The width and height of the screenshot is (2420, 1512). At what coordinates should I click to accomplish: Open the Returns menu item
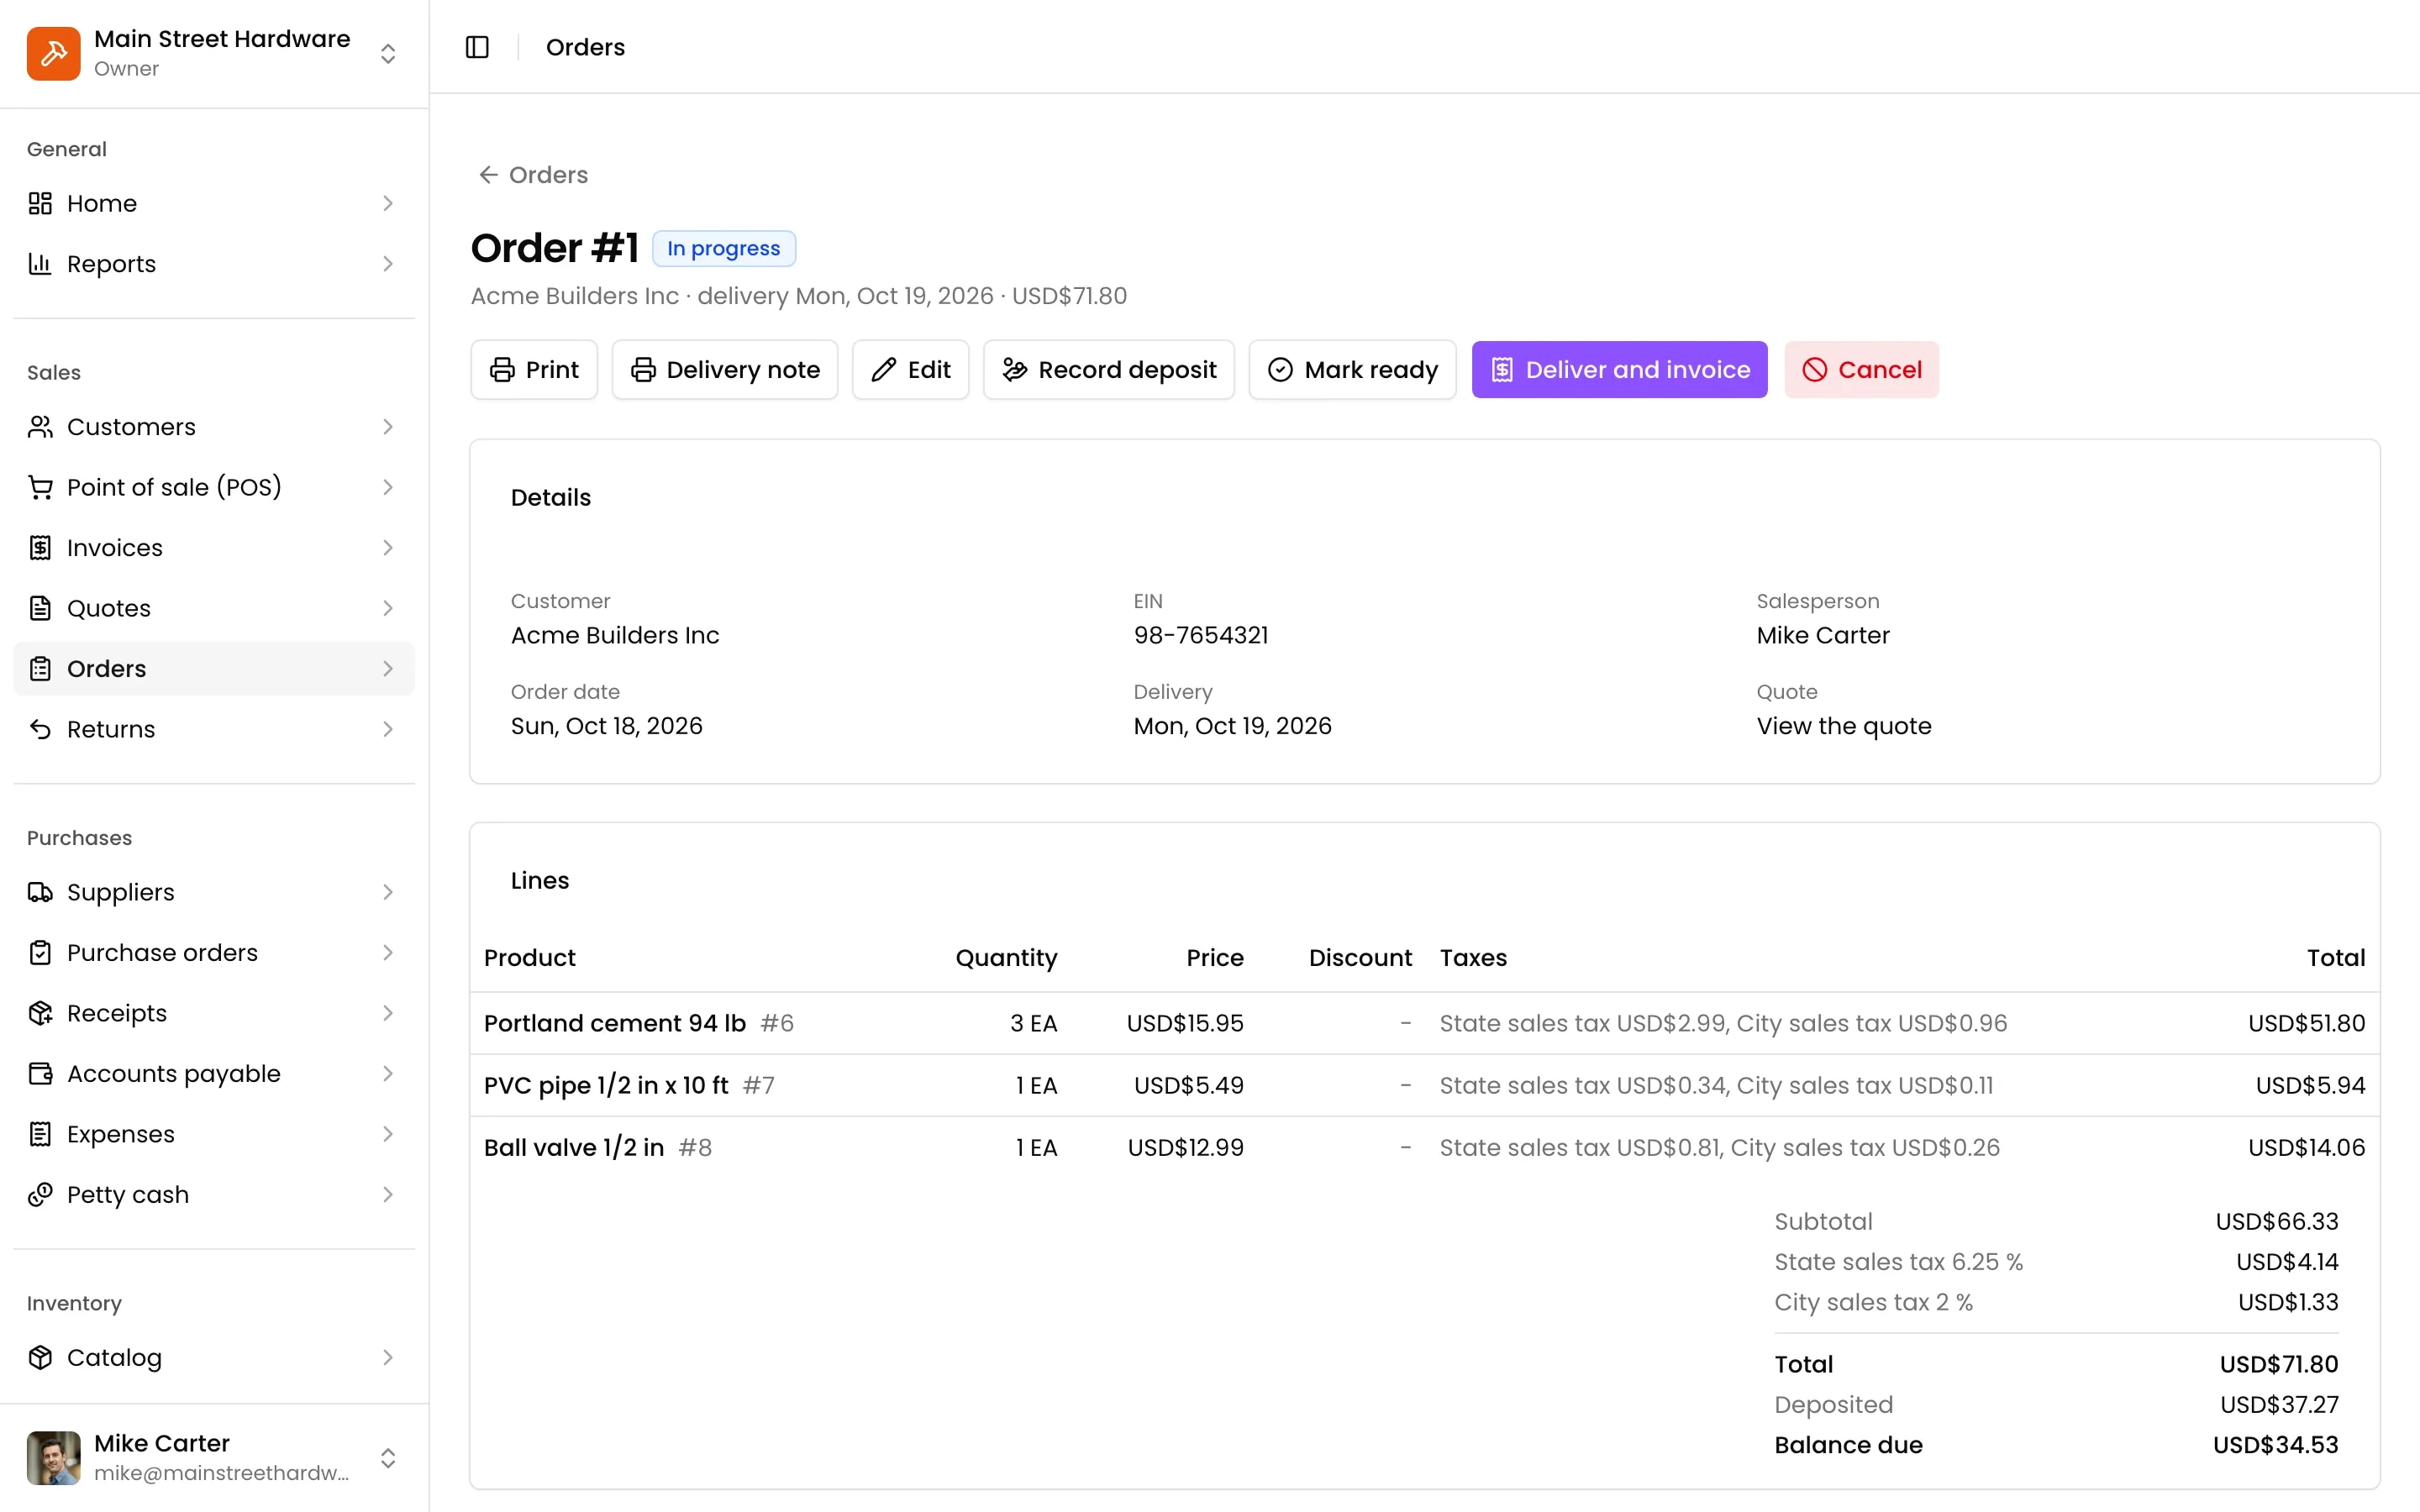coord(214,729)
